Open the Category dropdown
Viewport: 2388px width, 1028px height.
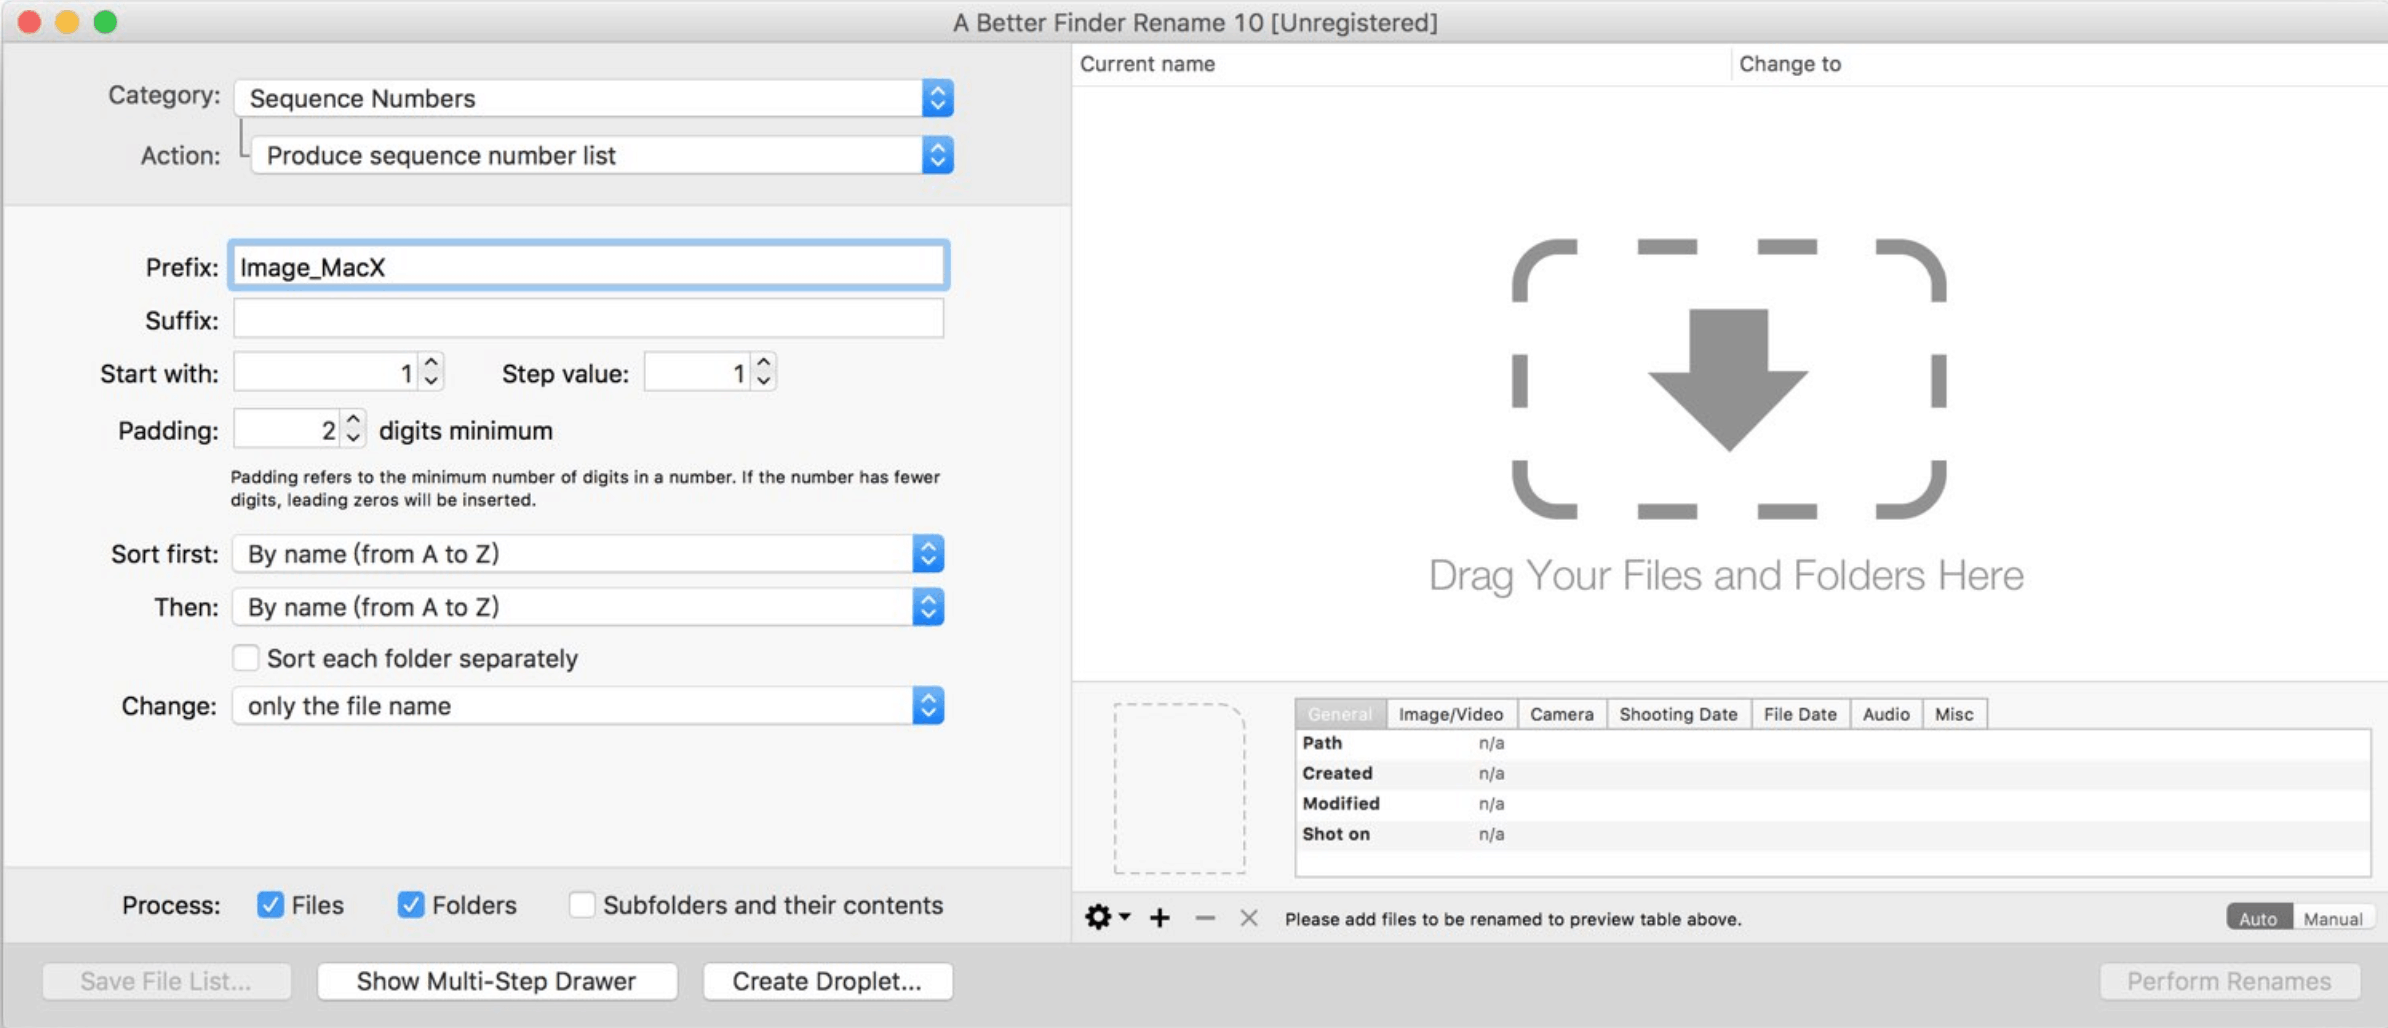pyautogui.click(x=936, y=98)
